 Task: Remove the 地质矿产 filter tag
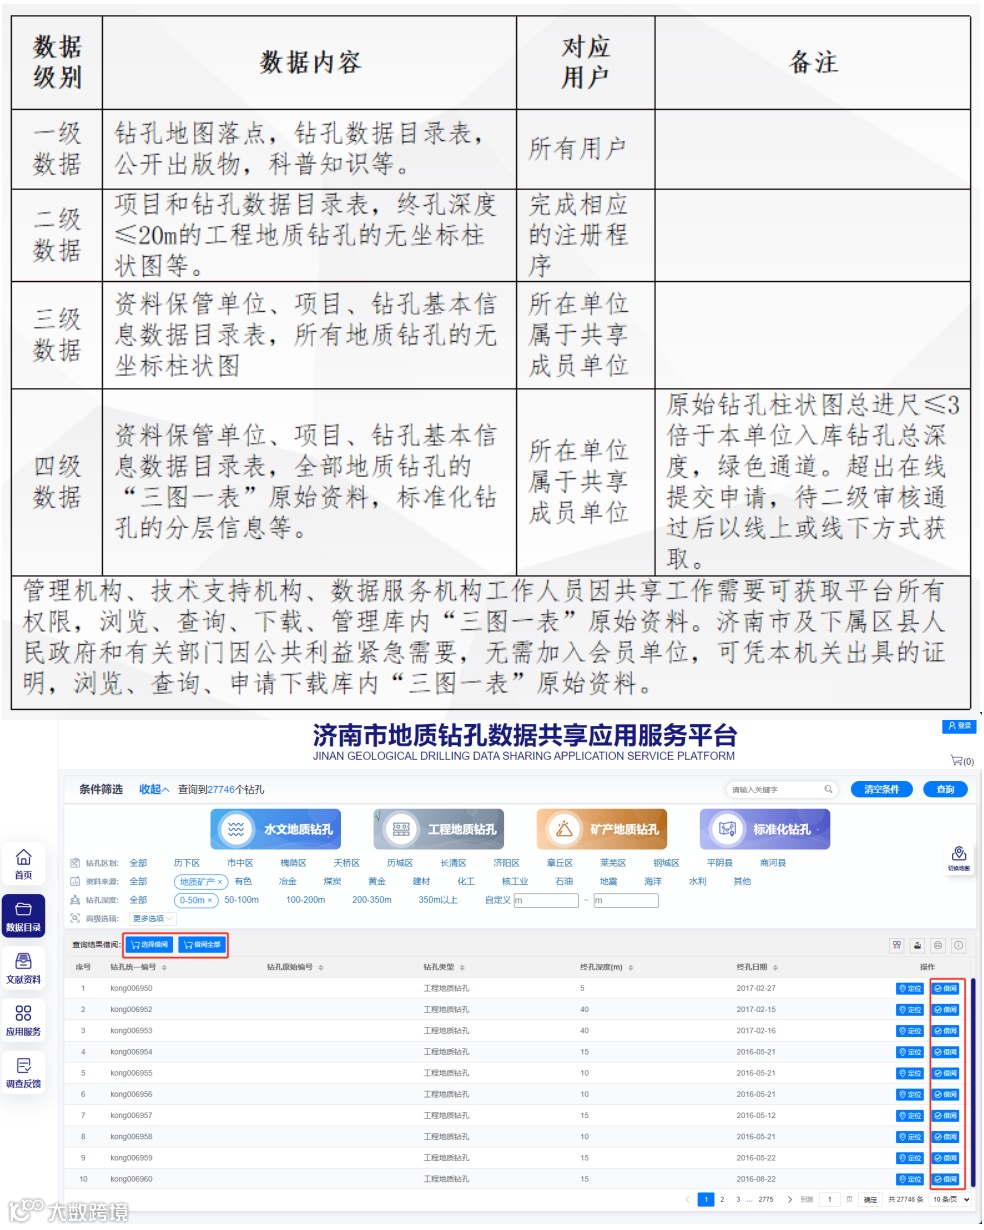click(220, 882)
